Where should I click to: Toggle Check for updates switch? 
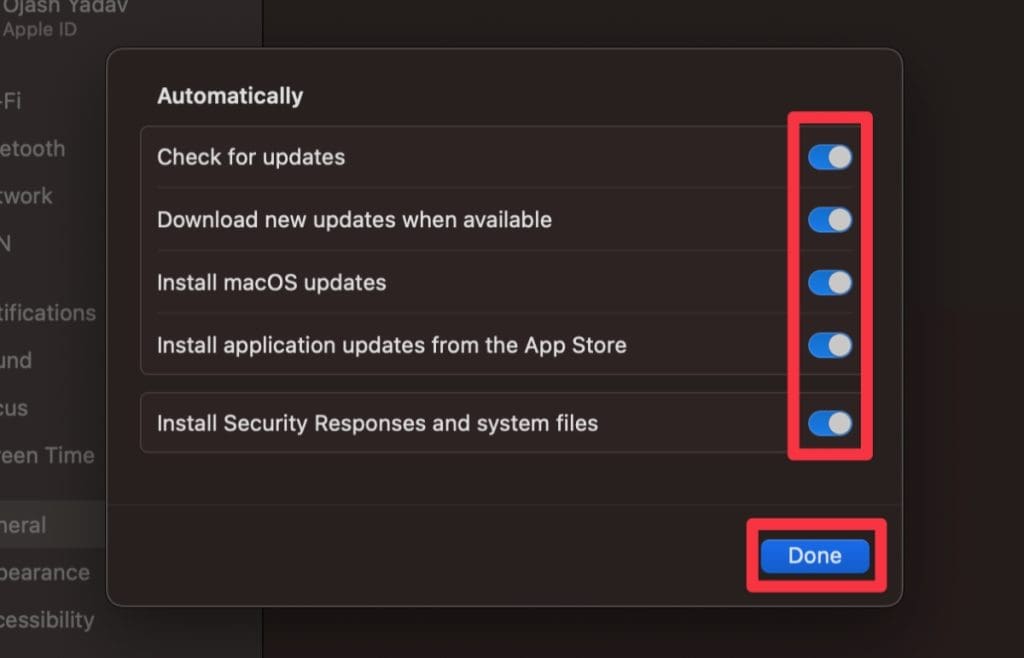[x=830, y=157]
